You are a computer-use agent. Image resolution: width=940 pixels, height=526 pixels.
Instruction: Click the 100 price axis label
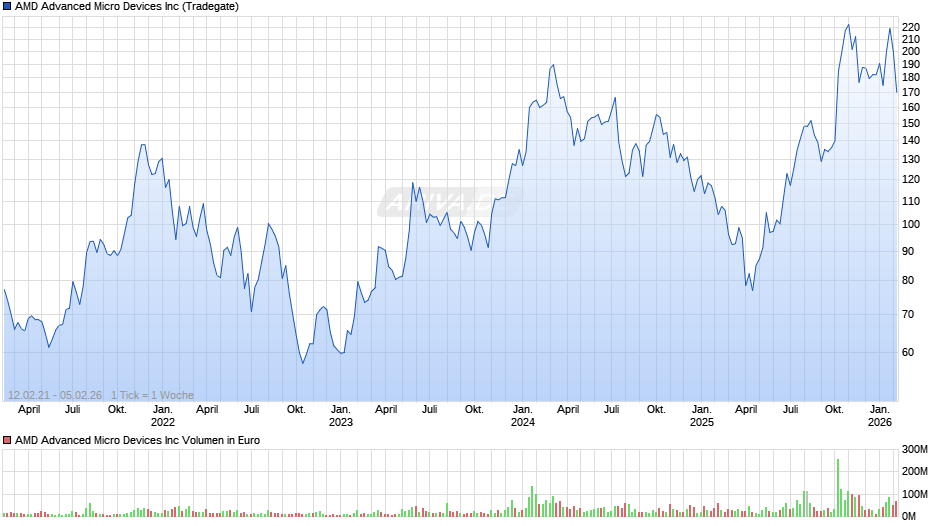[x=911, y=224]
